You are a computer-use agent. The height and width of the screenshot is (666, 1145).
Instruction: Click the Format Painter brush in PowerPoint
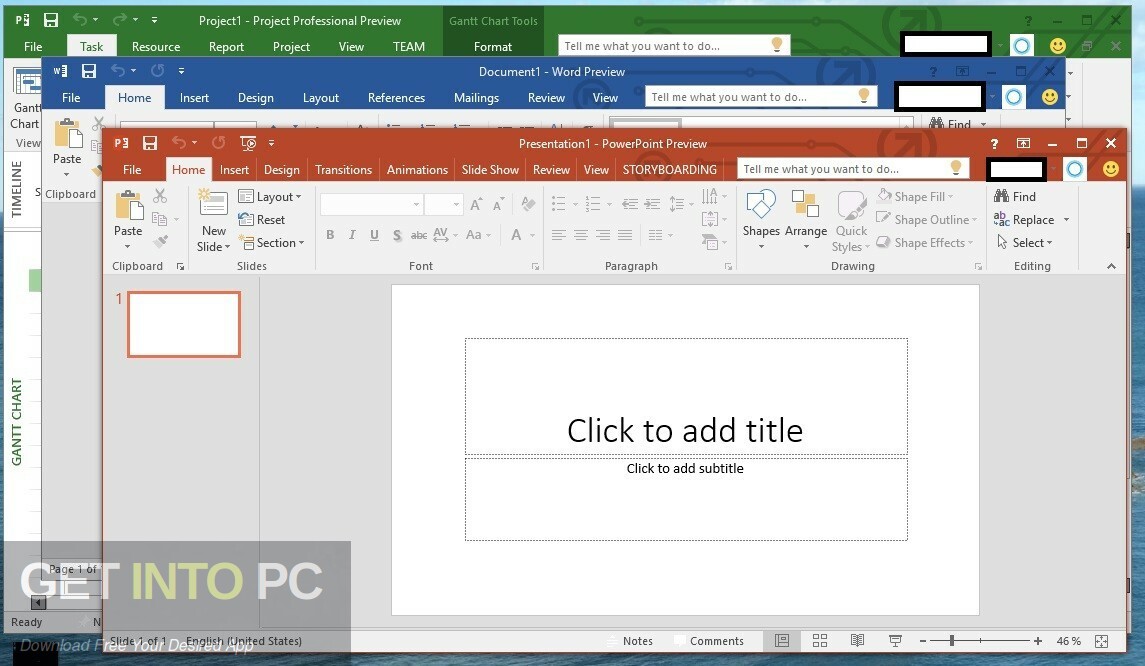(160, 241)
